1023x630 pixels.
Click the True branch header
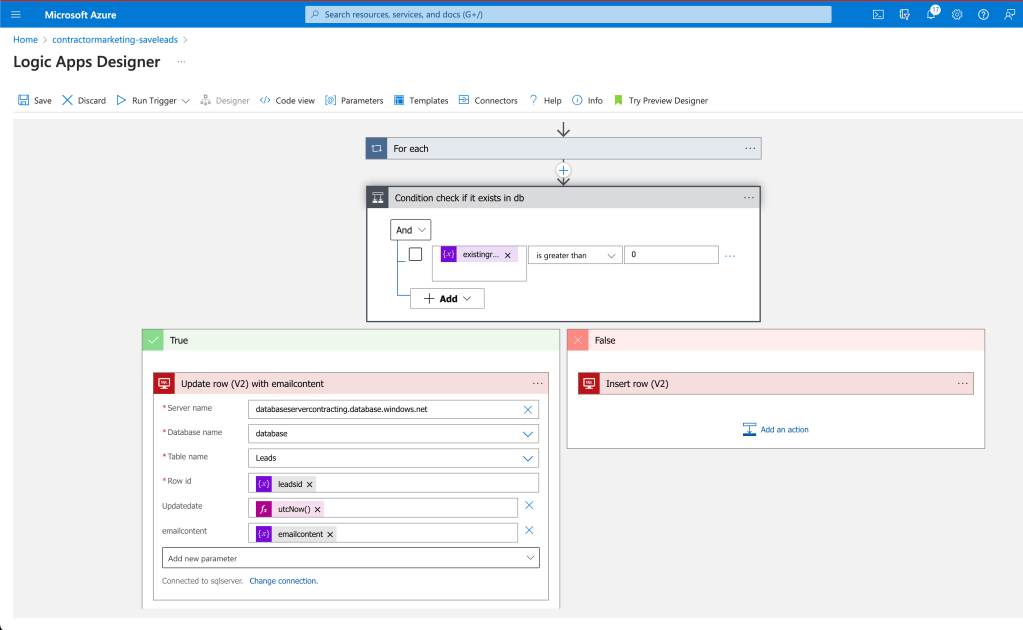351,340
